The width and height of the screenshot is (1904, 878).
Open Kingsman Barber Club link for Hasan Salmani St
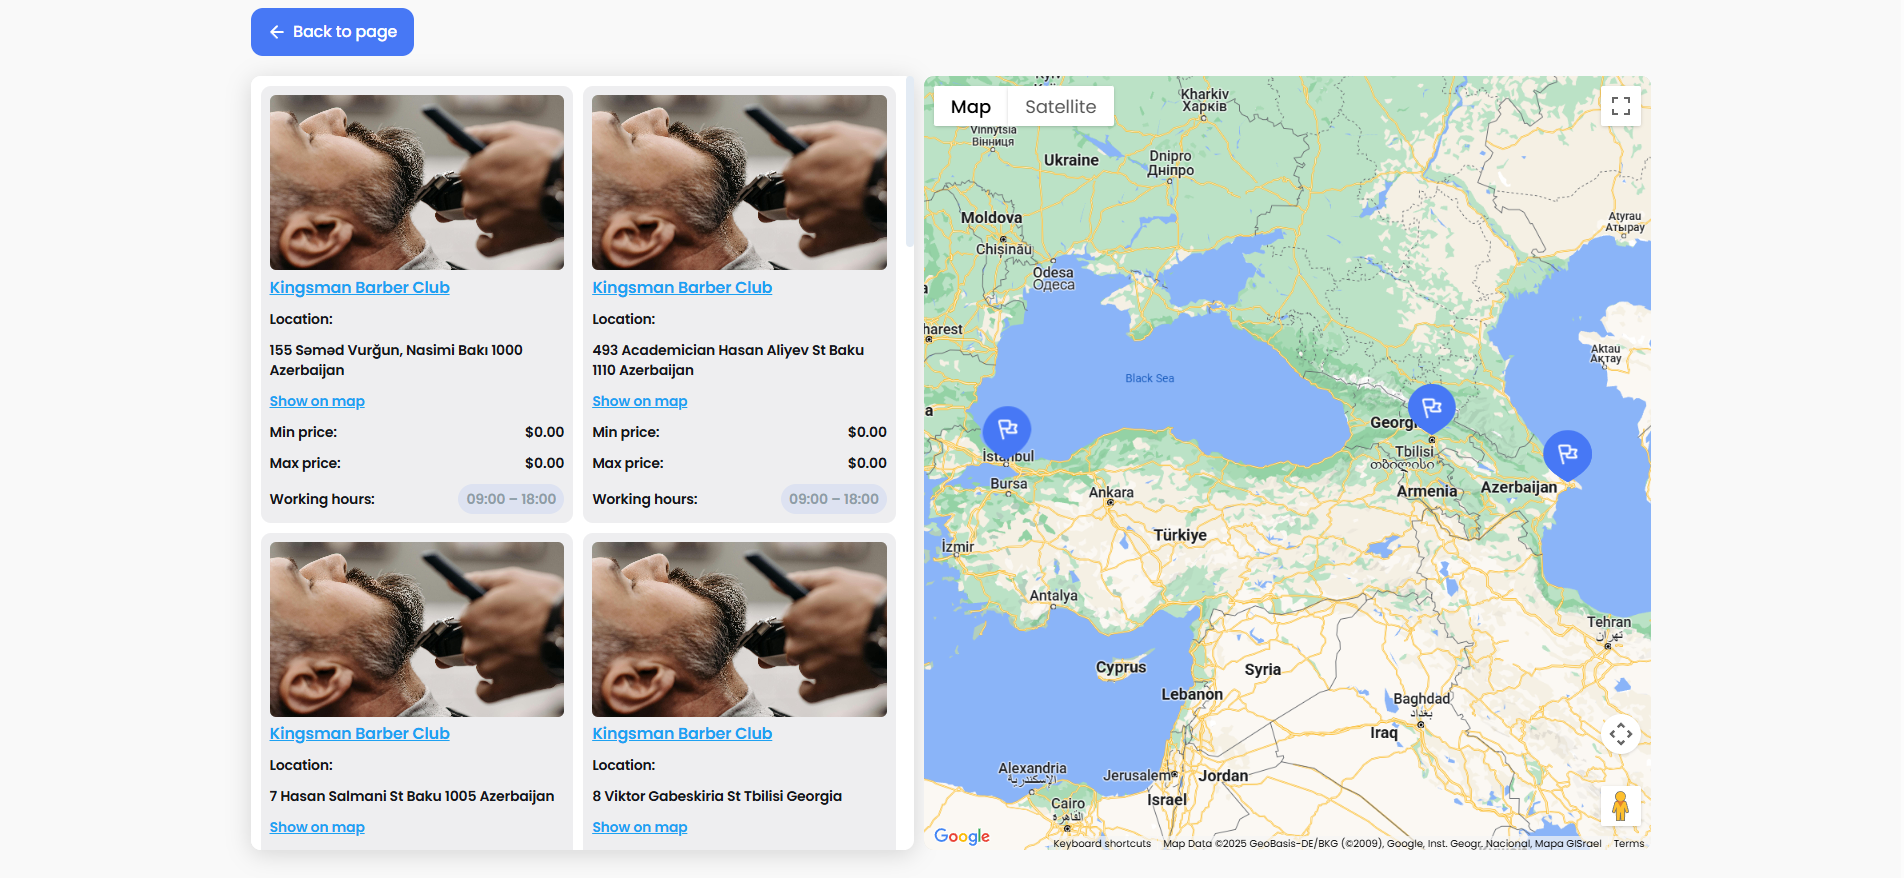(x=359, y=733)
